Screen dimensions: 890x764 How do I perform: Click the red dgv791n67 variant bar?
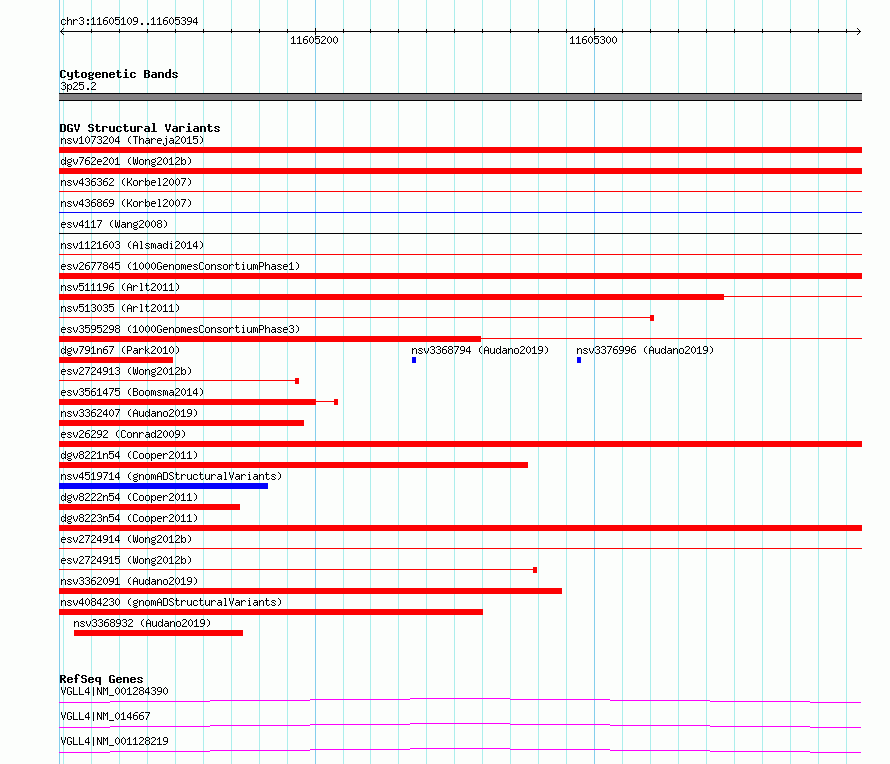click(x=116, y=360)
